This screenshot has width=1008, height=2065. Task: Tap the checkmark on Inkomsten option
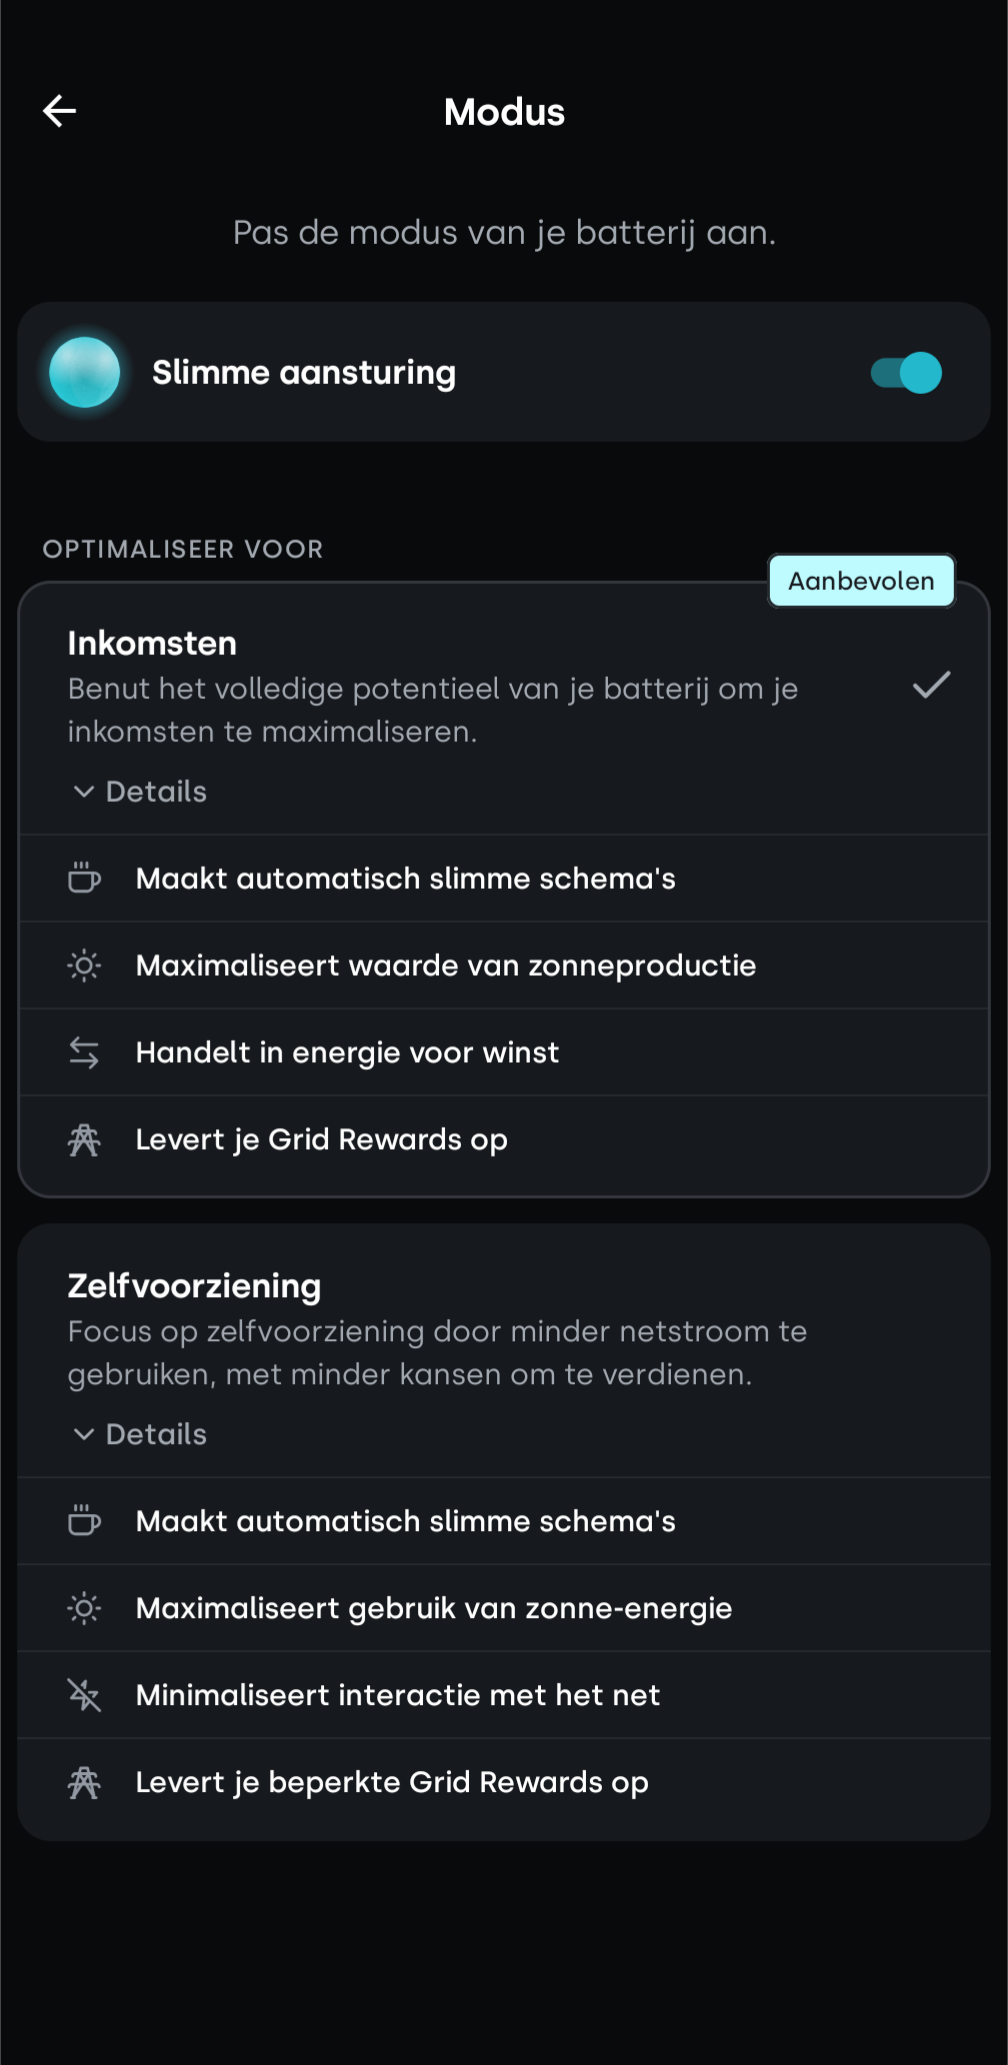(931, 686)
